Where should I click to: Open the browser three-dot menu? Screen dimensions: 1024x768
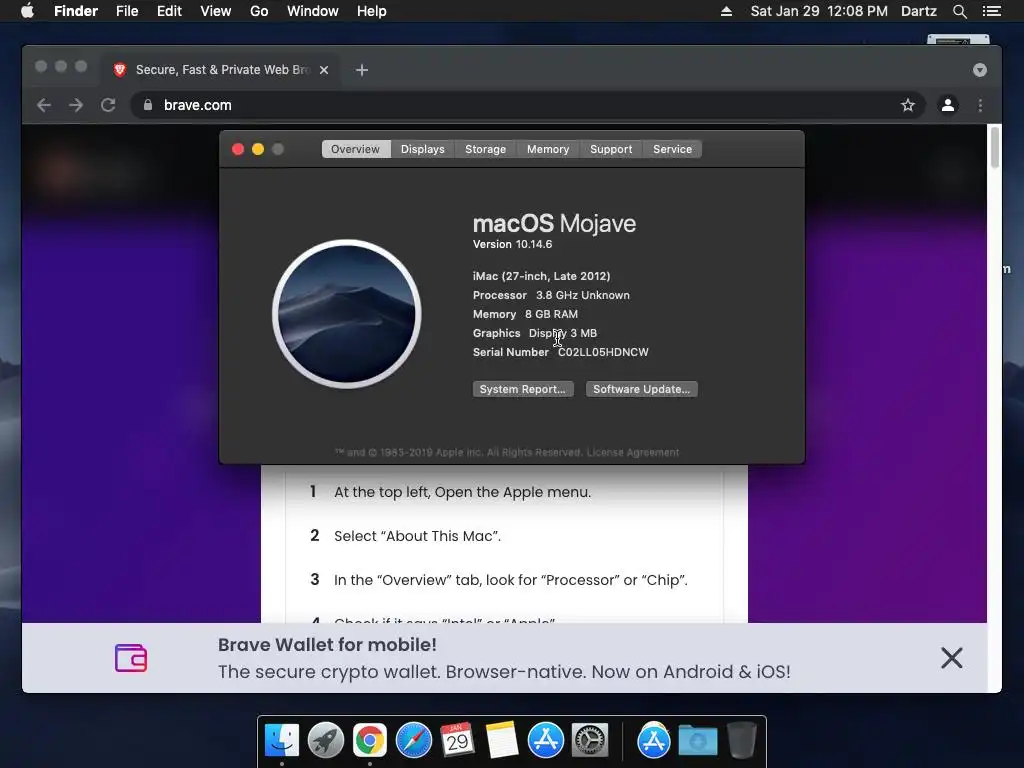[x=980, y=105]
